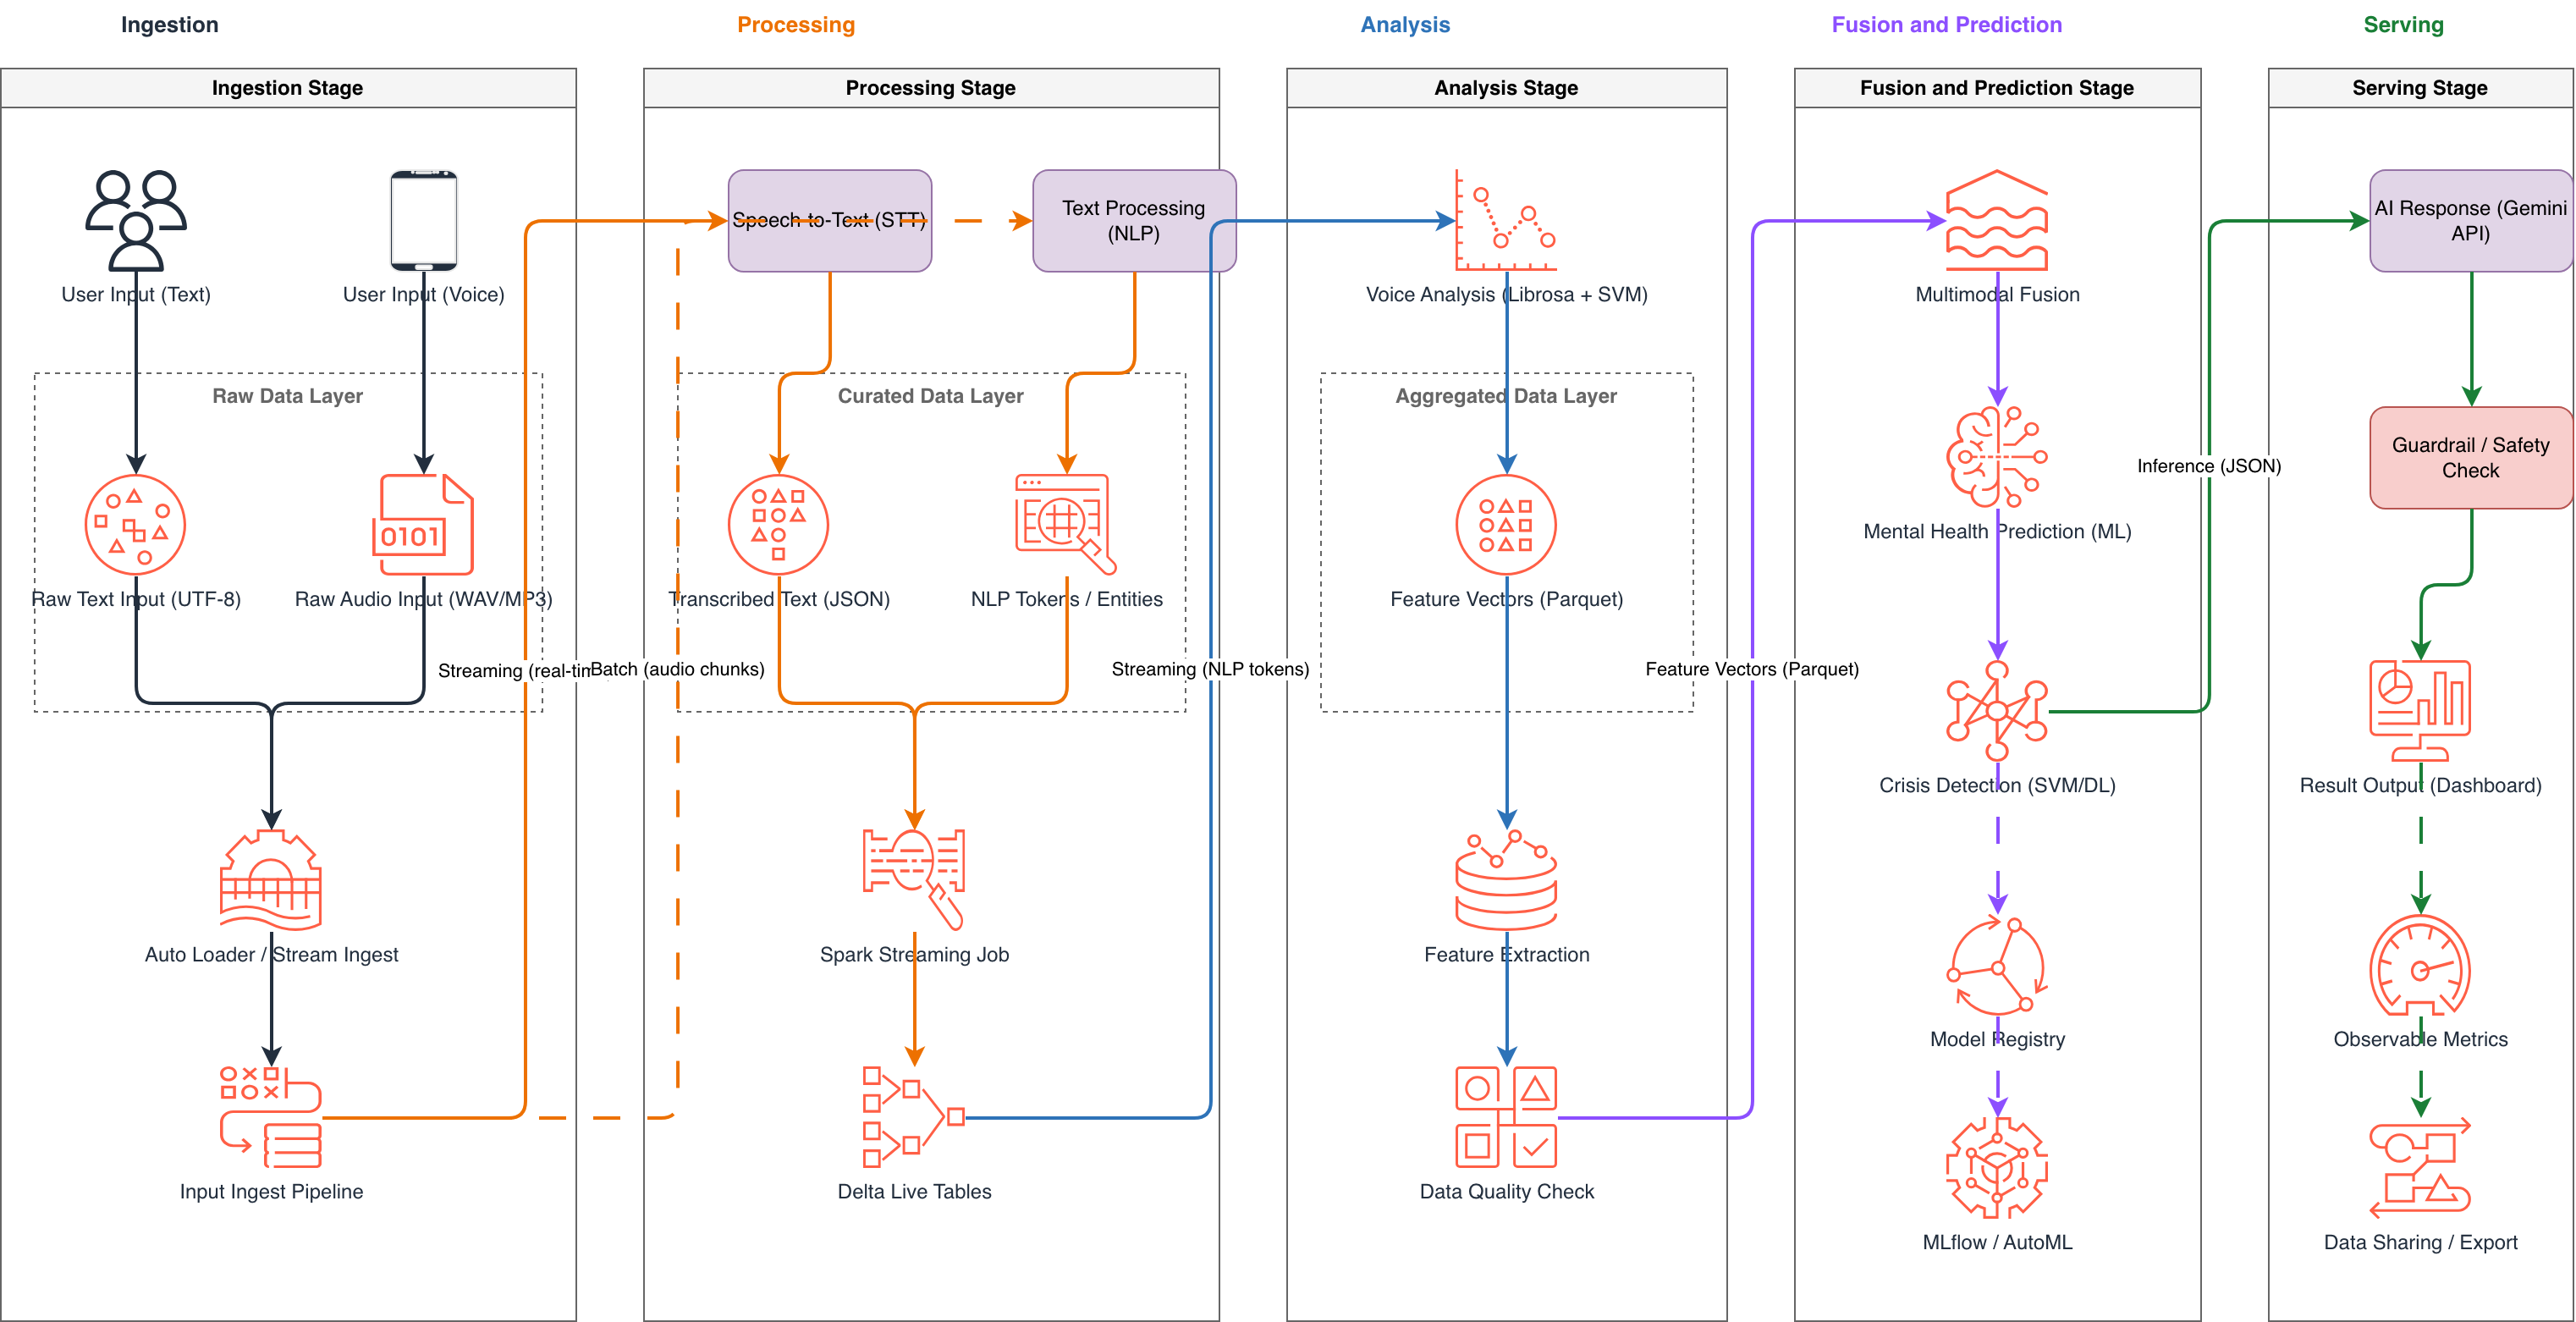Click the Batch (audio chunks) edge label
The width and height of the screenshot is (2576, 1322).
pyautogui.click(x=678, y=669)
